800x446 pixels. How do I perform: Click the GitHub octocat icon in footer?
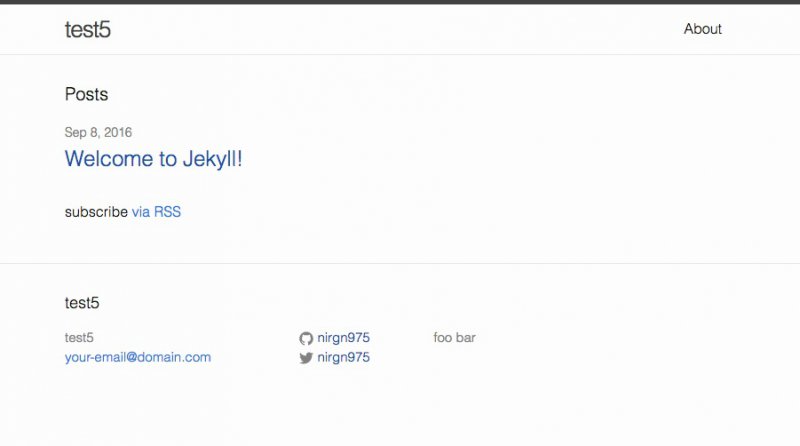(x=306, y=338)
